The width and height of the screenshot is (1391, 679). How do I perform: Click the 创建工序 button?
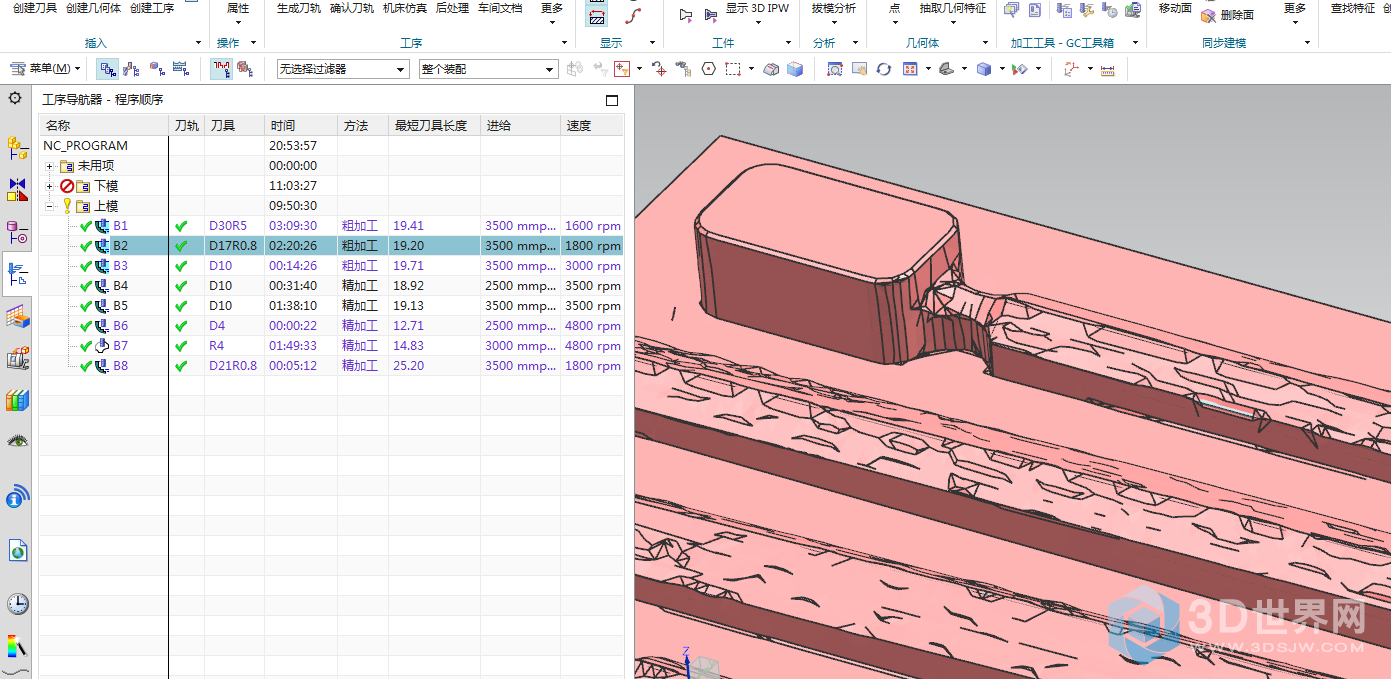coord(152,8)
